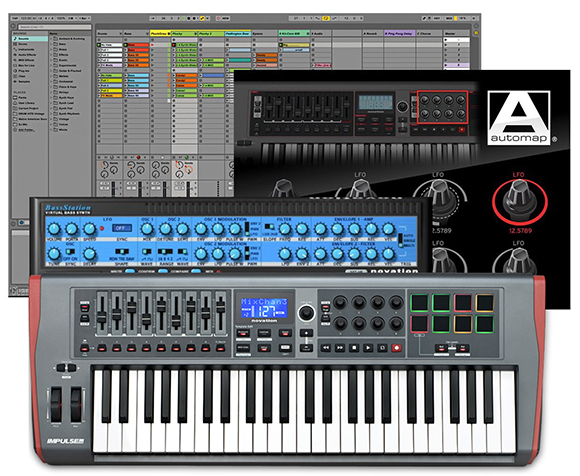Click the Drums track clip stop button
This screenshot has width=580, height=476.
click(99, 157)
